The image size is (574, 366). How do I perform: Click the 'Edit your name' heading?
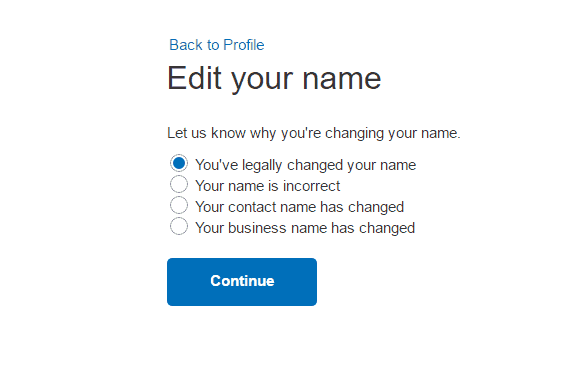[x=274, y=79]
